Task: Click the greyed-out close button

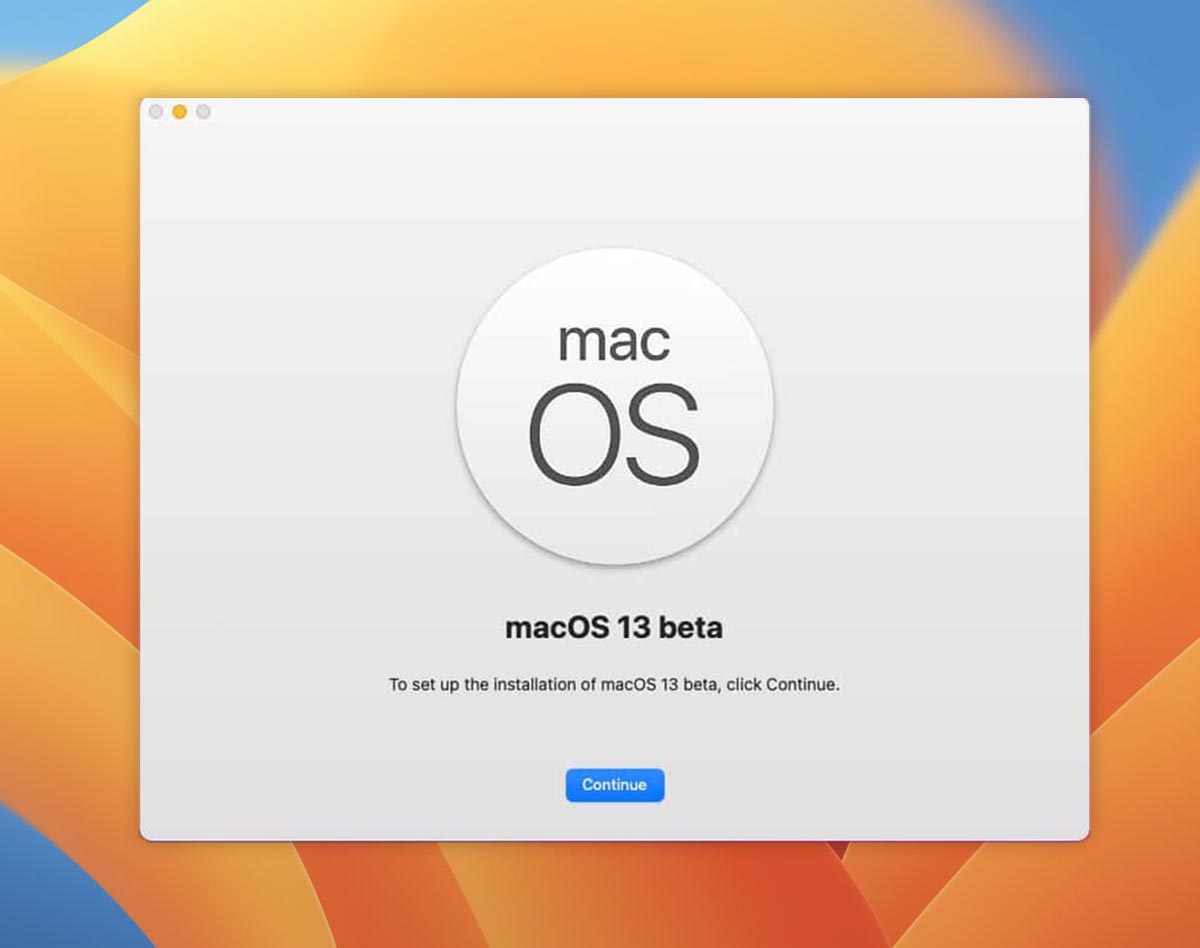Action: (155, 112)
